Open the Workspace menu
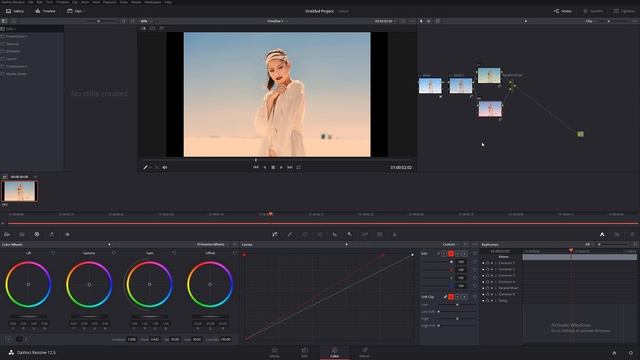 pos(153,2)
